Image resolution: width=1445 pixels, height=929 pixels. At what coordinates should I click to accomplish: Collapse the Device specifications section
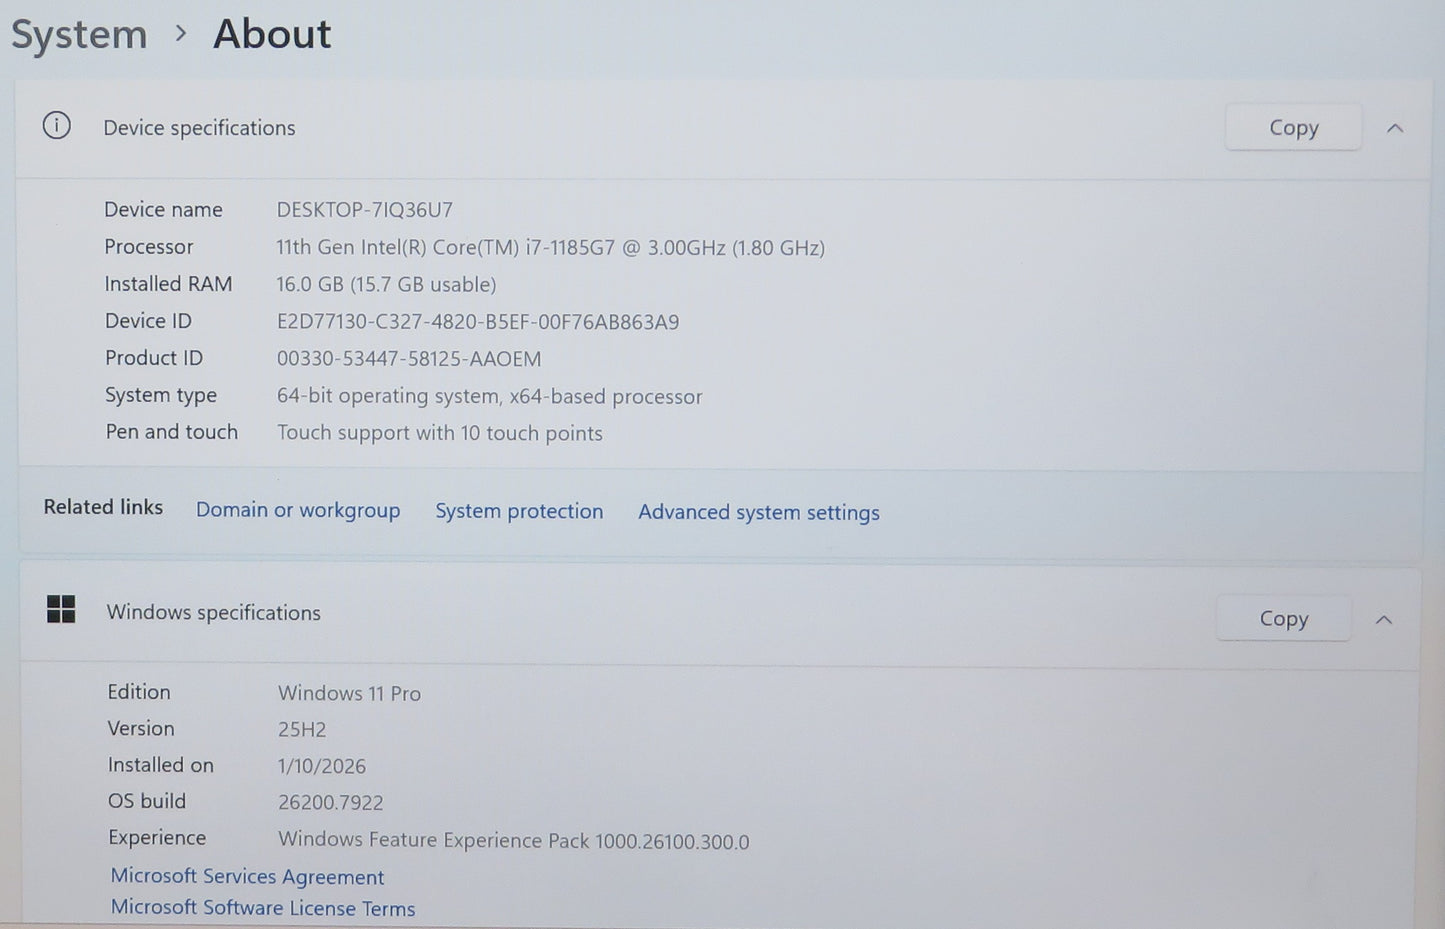[1395, 128]
